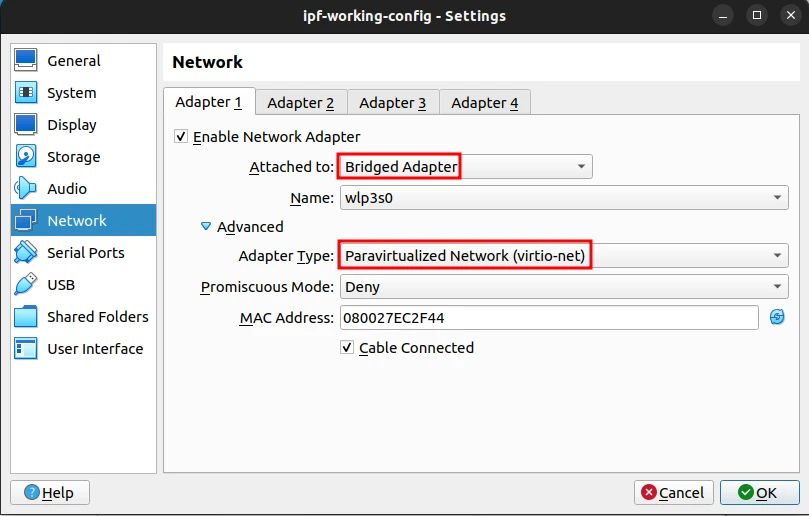Toggle the Enable Network Adapter checkbox
Viewport: 809px width, 516px height.
pos(181,137)
